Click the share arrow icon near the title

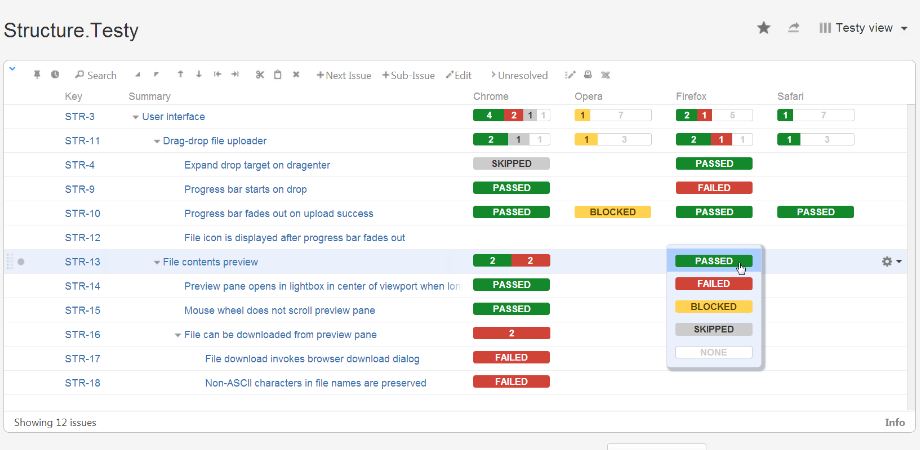tap(793, 28)
